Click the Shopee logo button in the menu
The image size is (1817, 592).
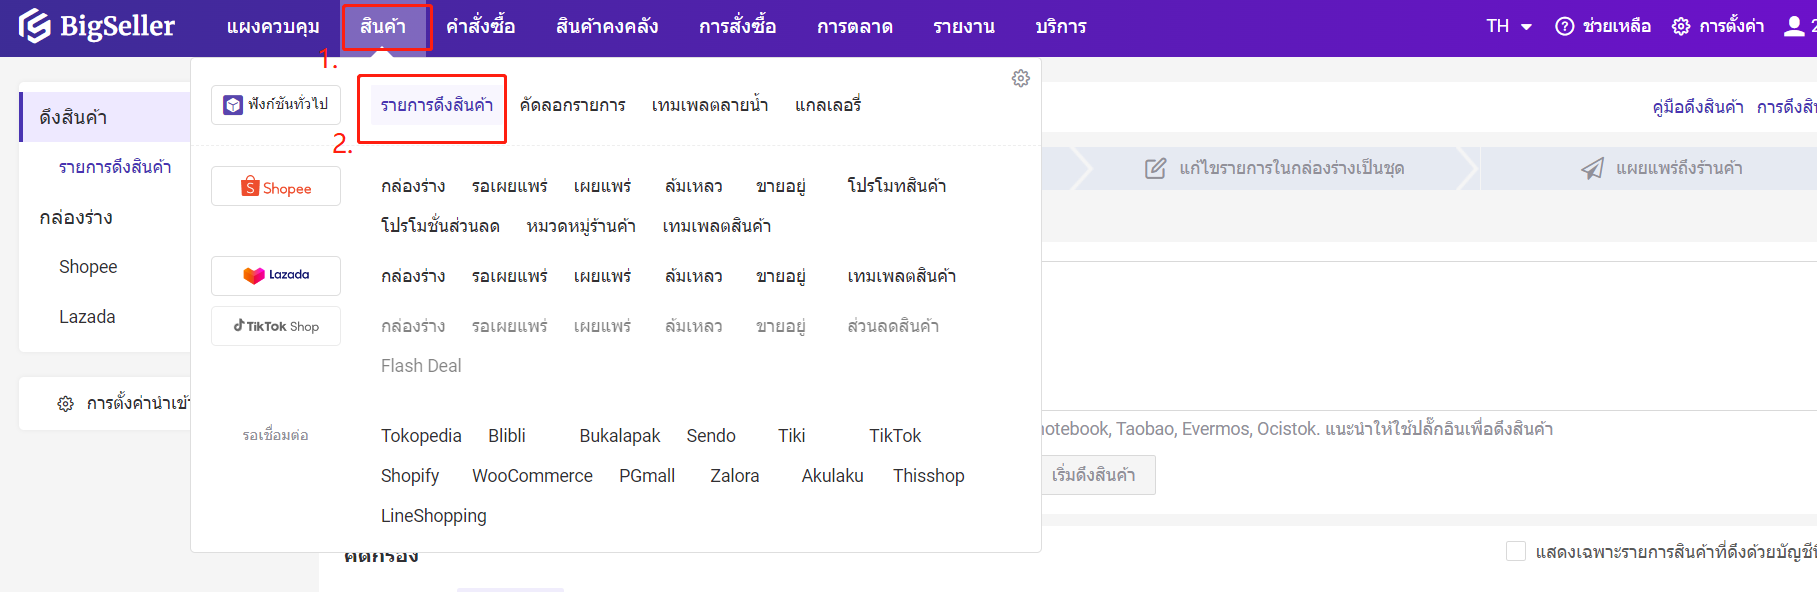point(276,187)
